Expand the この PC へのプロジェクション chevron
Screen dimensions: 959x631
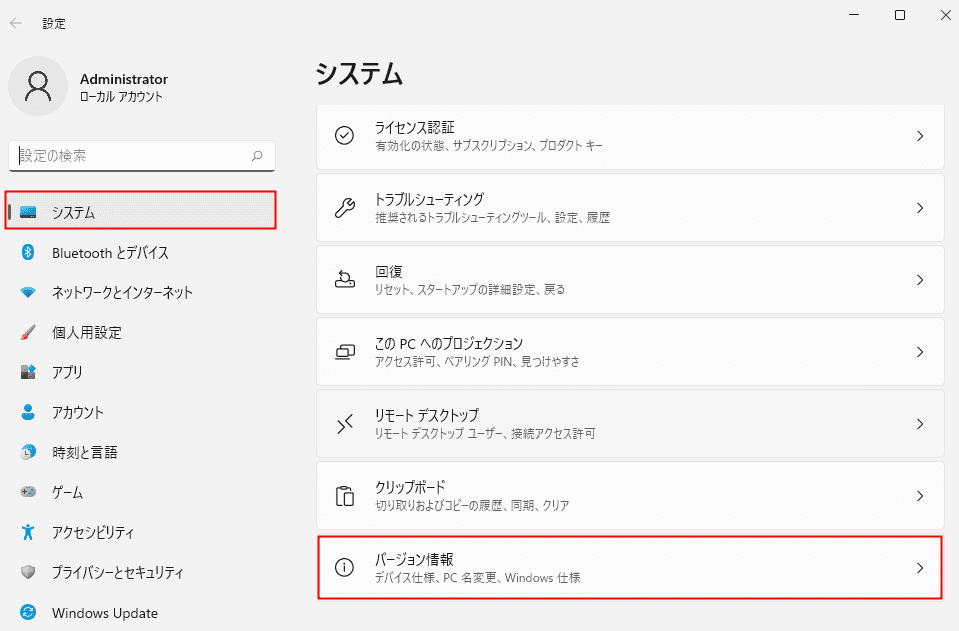pyautogui.click(x=920, y=352)
